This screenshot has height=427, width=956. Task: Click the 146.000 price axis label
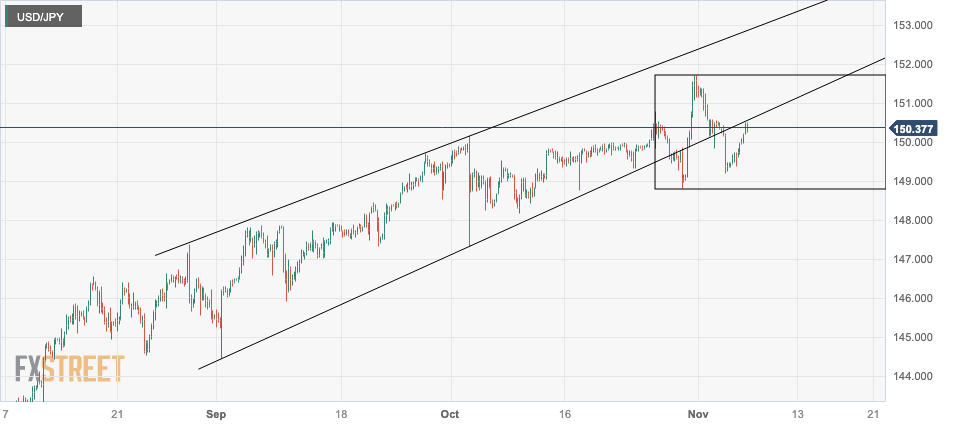click(x=912, y=298)
